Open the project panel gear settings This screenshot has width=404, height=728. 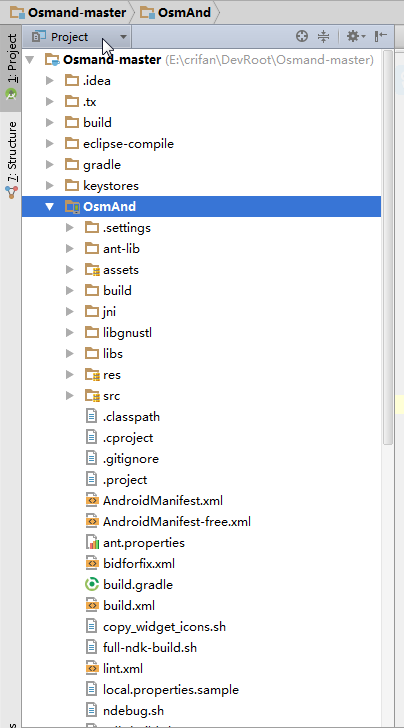pyautogui.click(x=356, y=36)
